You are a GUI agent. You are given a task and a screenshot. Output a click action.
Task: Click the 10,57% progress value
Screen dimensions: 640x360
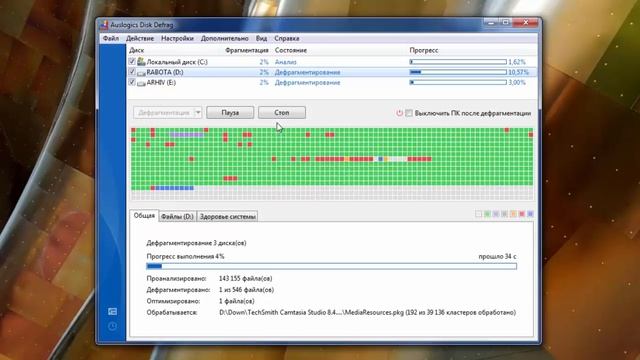pos(518,72)
